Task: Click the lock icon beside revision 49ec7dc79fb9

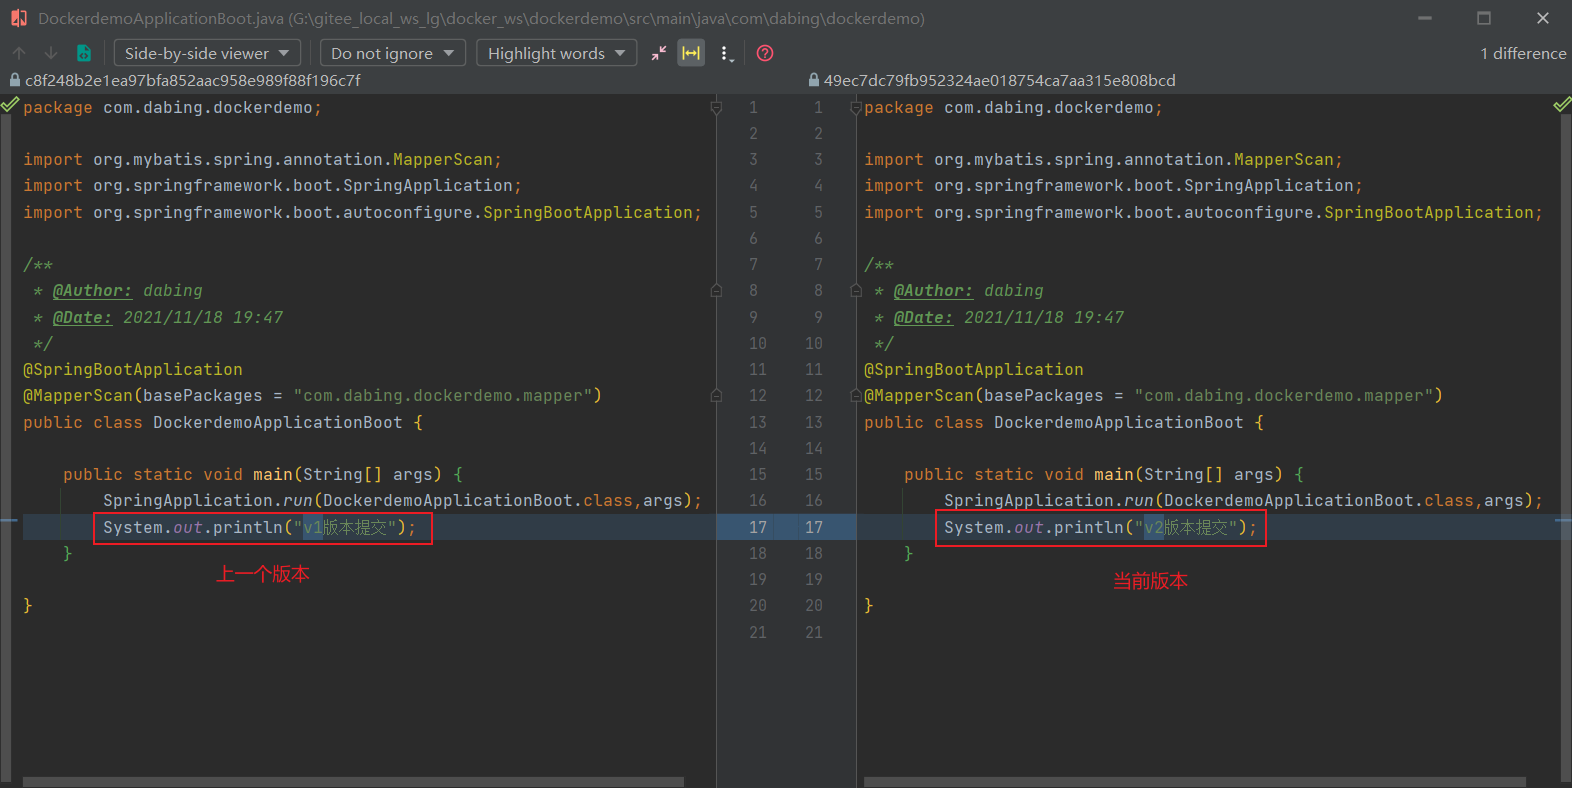Action: (x=814, y=80)
